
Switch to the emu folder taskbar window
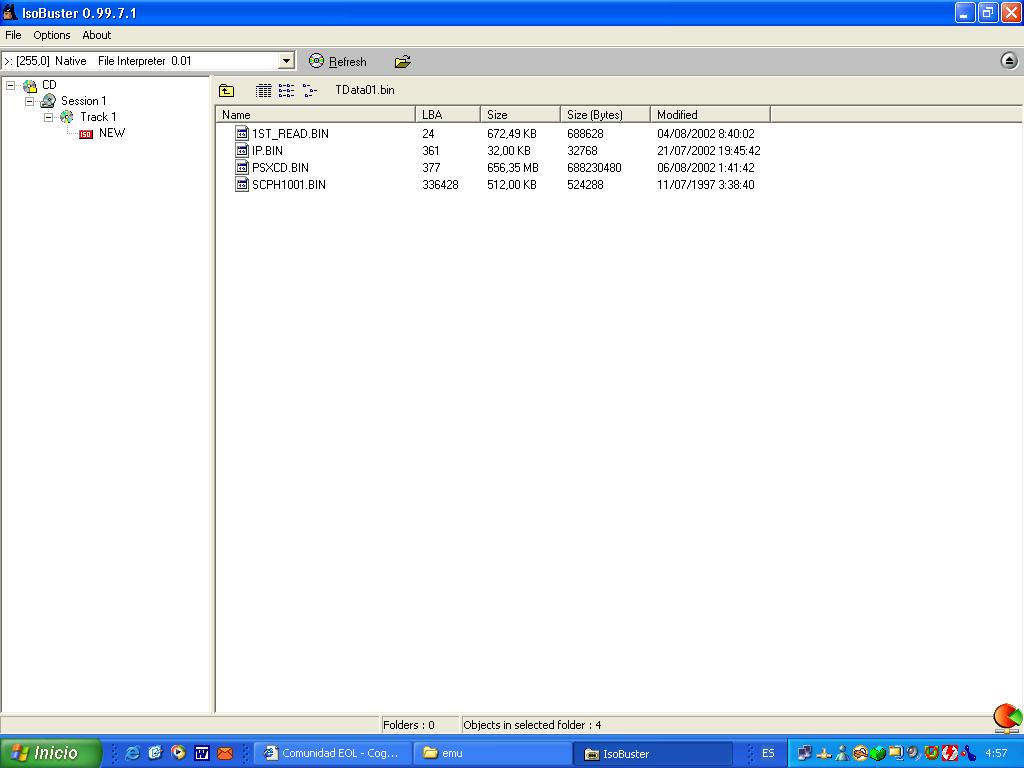pyautogui.click(x=490, y=753)
